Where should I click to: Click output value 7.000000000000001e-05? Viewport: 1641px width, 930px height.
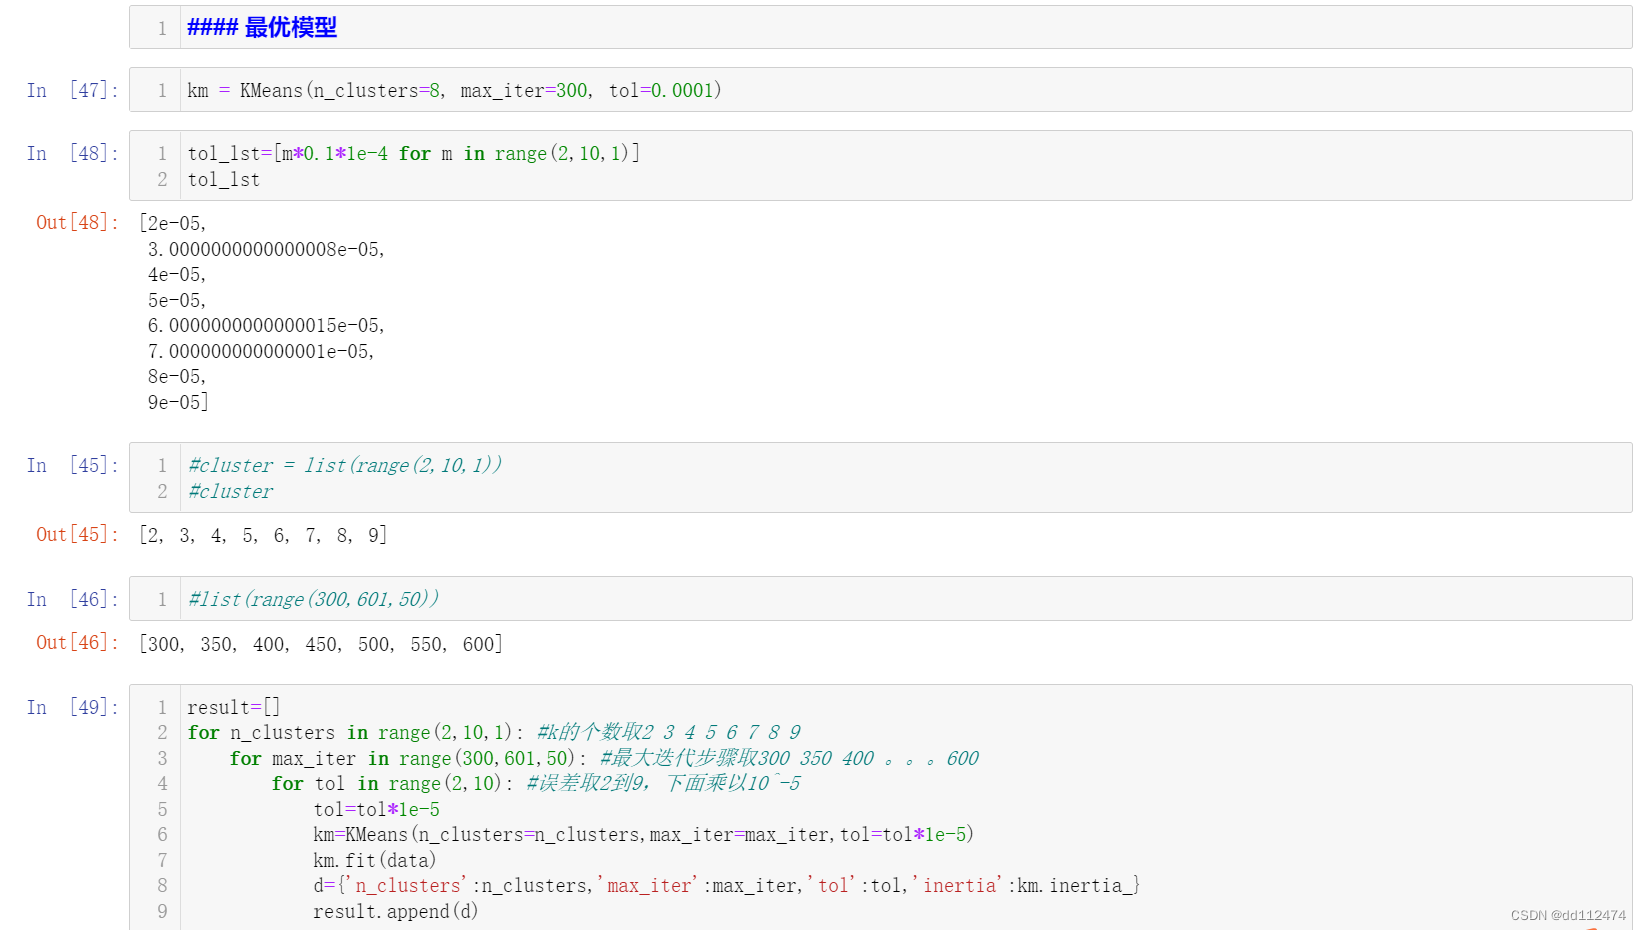(261, 351)
